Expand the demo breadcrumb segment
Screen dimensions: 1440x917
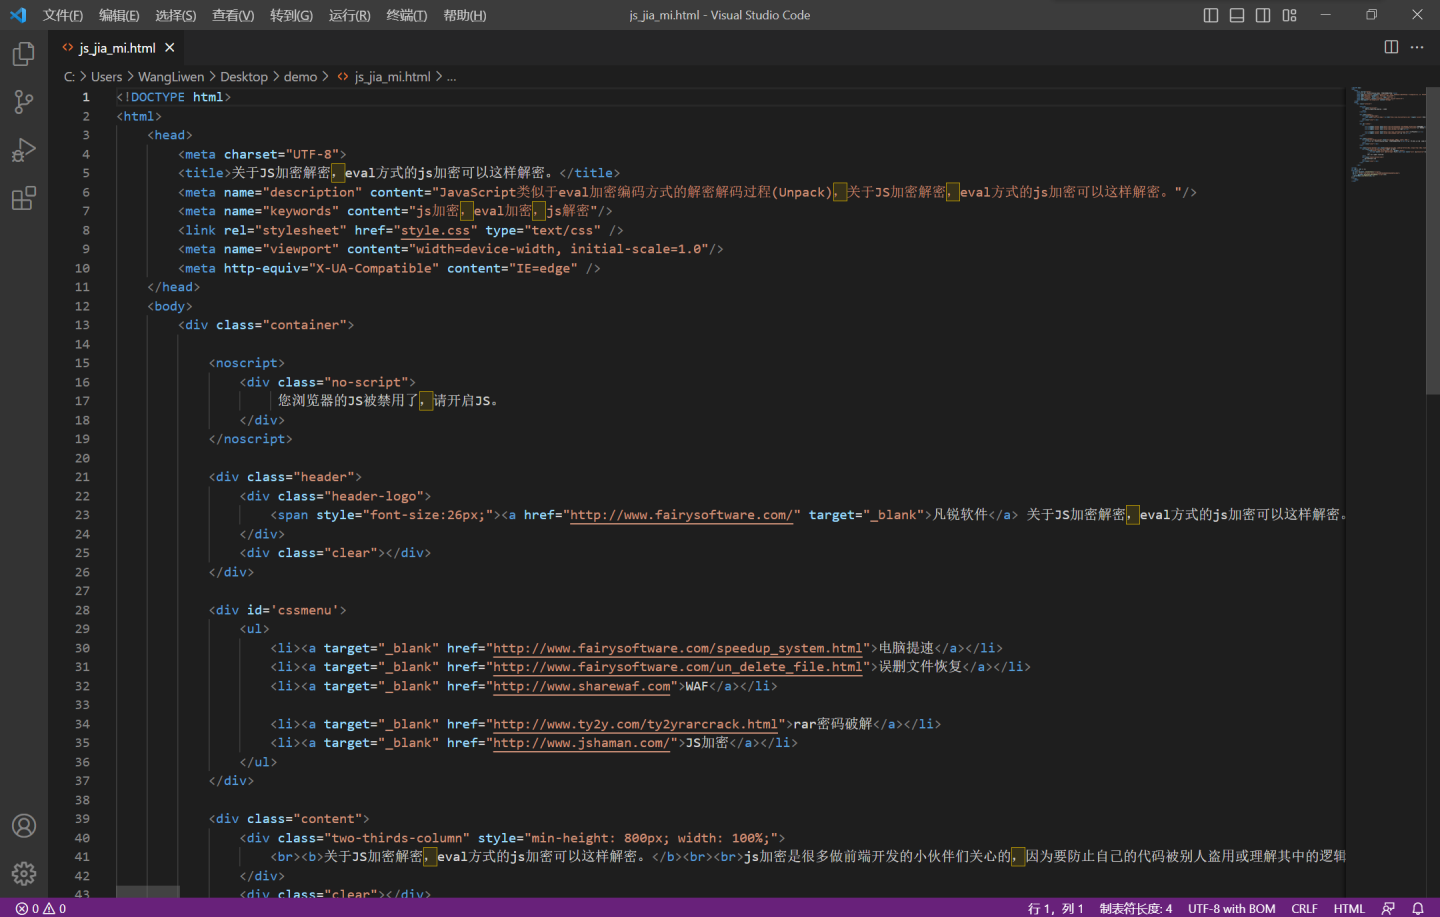(x=300, y=77)
